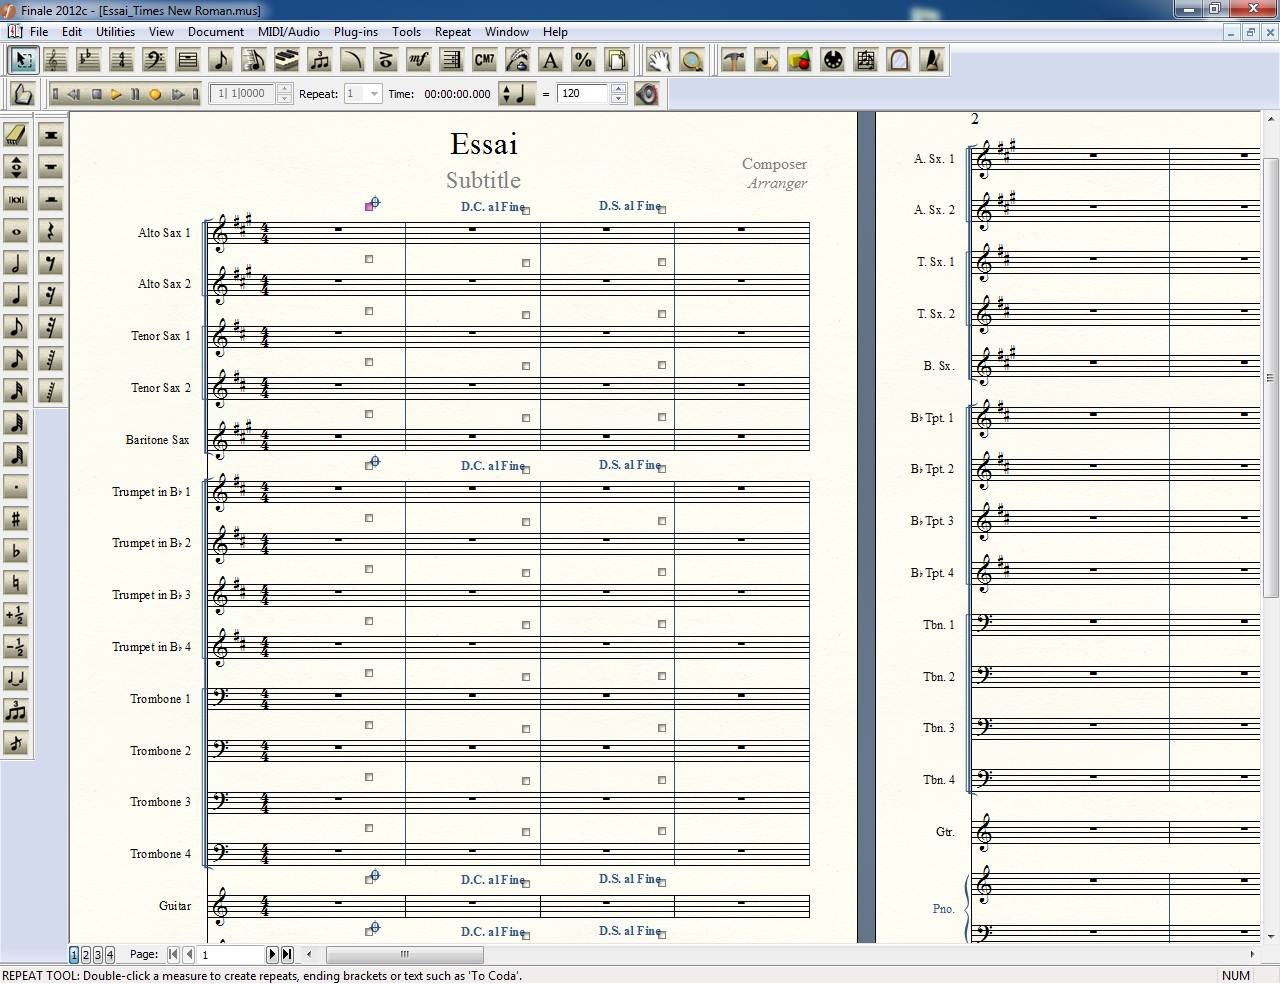
Task: Select the sharp accidental in entry palette
Action: point(16,519)
